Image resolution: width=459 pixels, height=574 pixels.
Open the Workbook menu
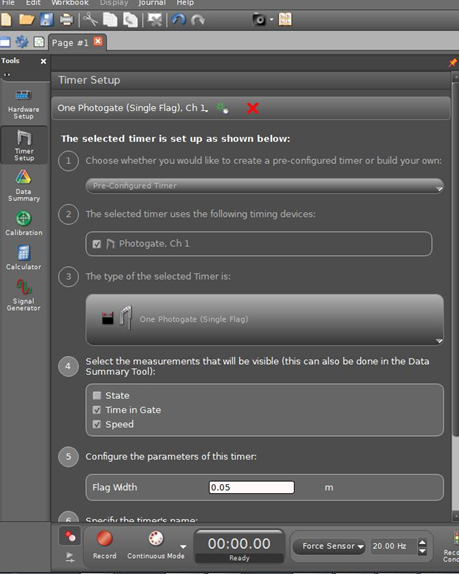tap(70, 3)
